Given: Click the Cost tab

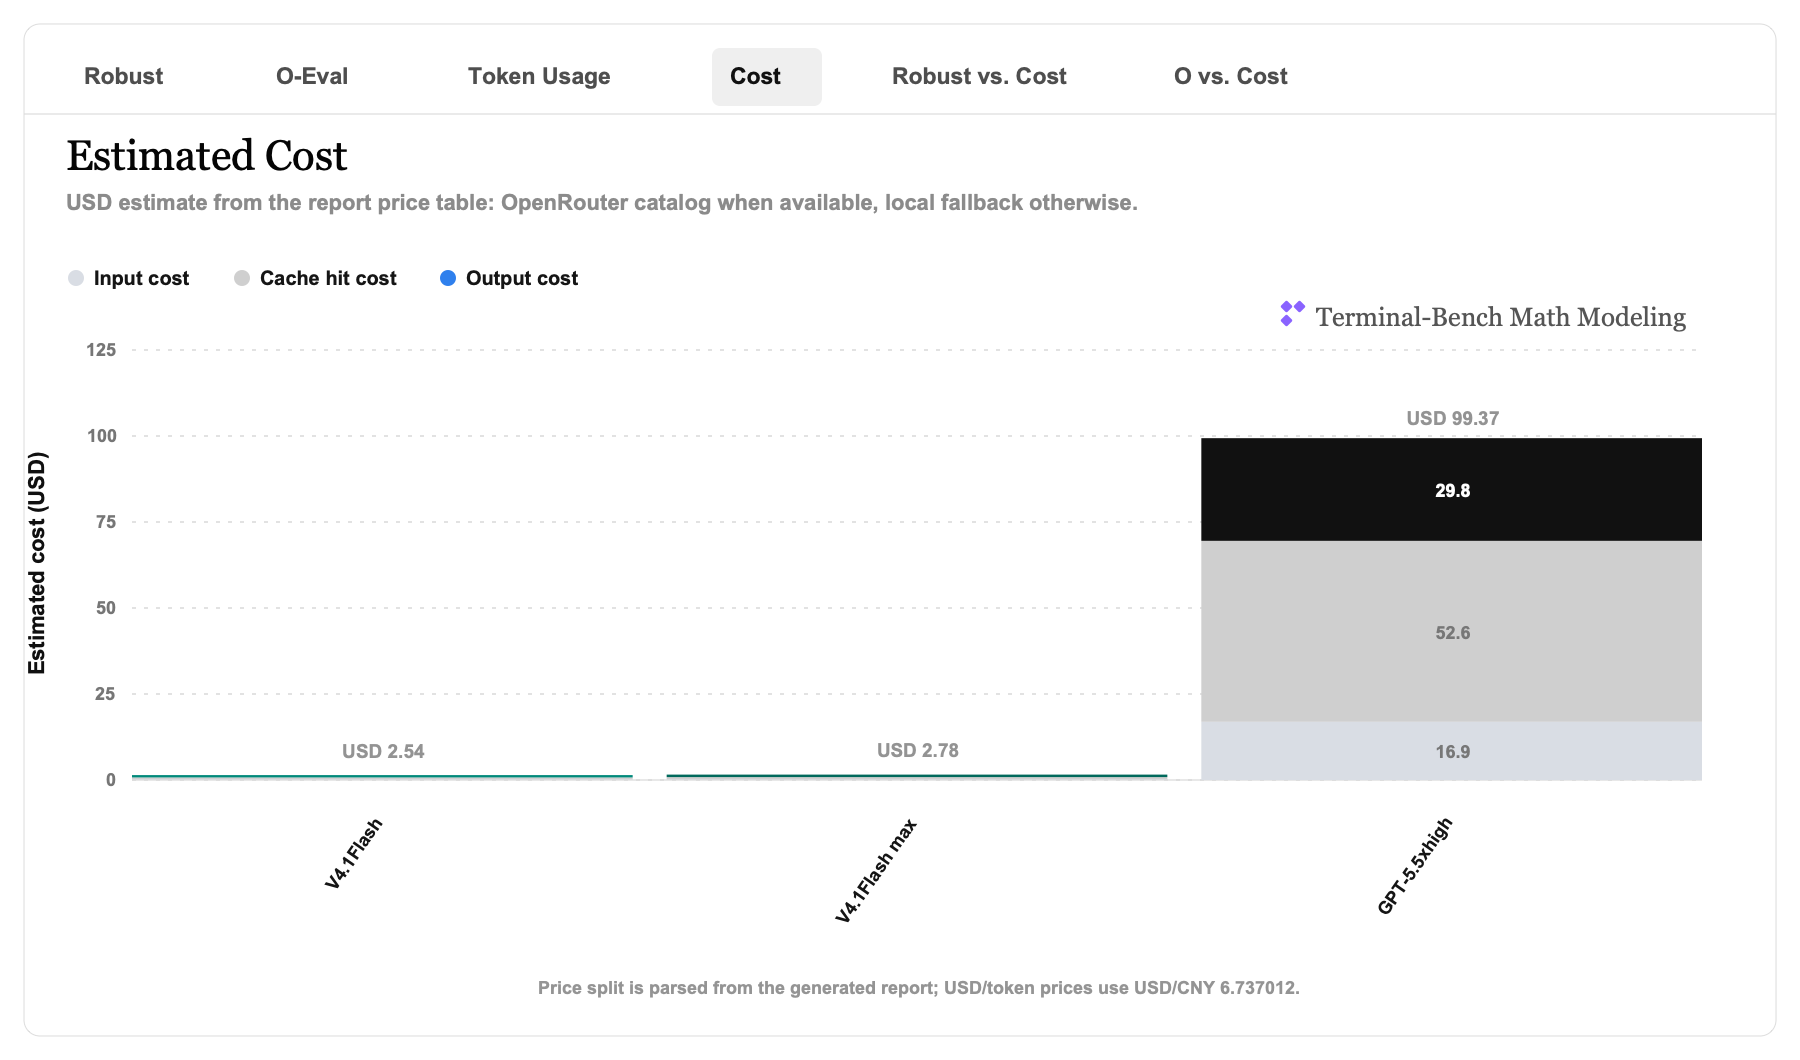Looking at the screenshot, I should point(767,77).
